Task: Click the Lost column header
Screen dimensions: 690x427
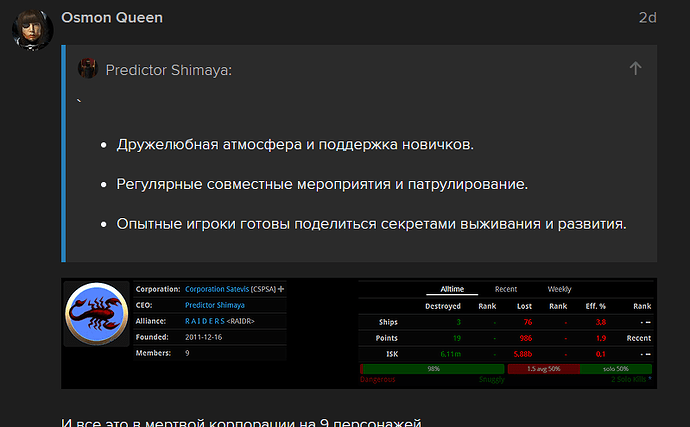Action: (x=524, y=306)
